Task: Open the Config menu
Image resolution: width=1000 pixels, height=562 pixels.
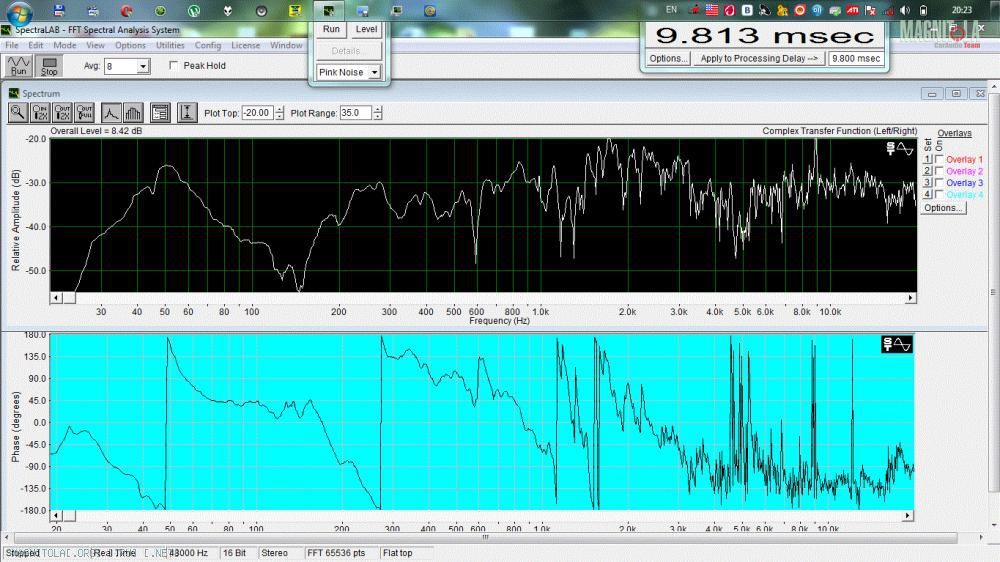Action: [x=208, y=45]
